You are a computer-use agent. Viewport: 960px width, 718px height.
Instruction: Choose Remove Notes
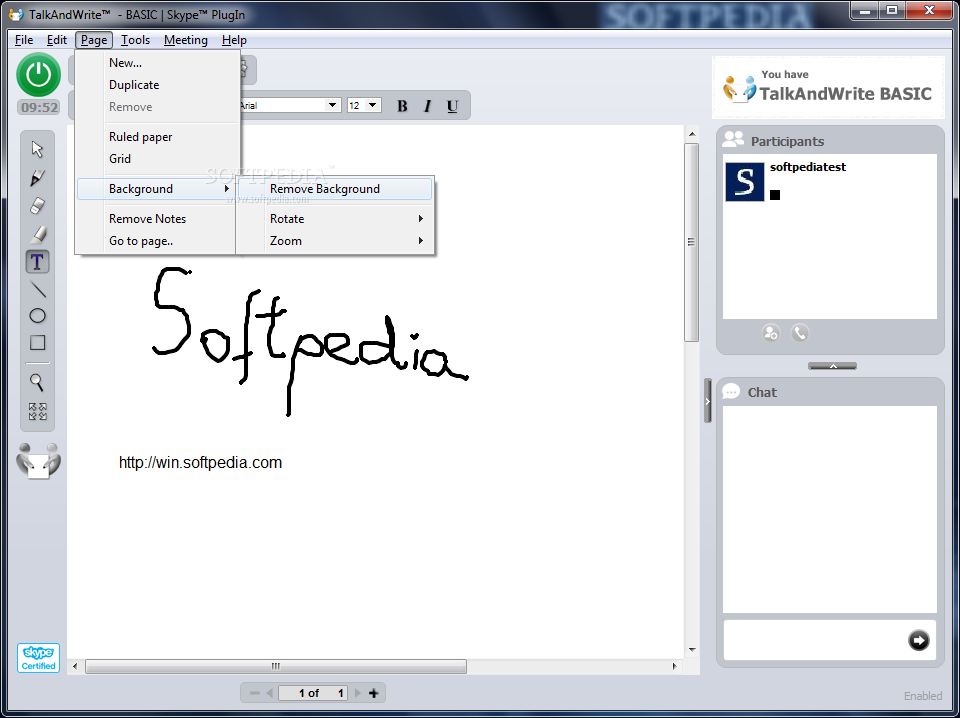(x=156, y=219)
